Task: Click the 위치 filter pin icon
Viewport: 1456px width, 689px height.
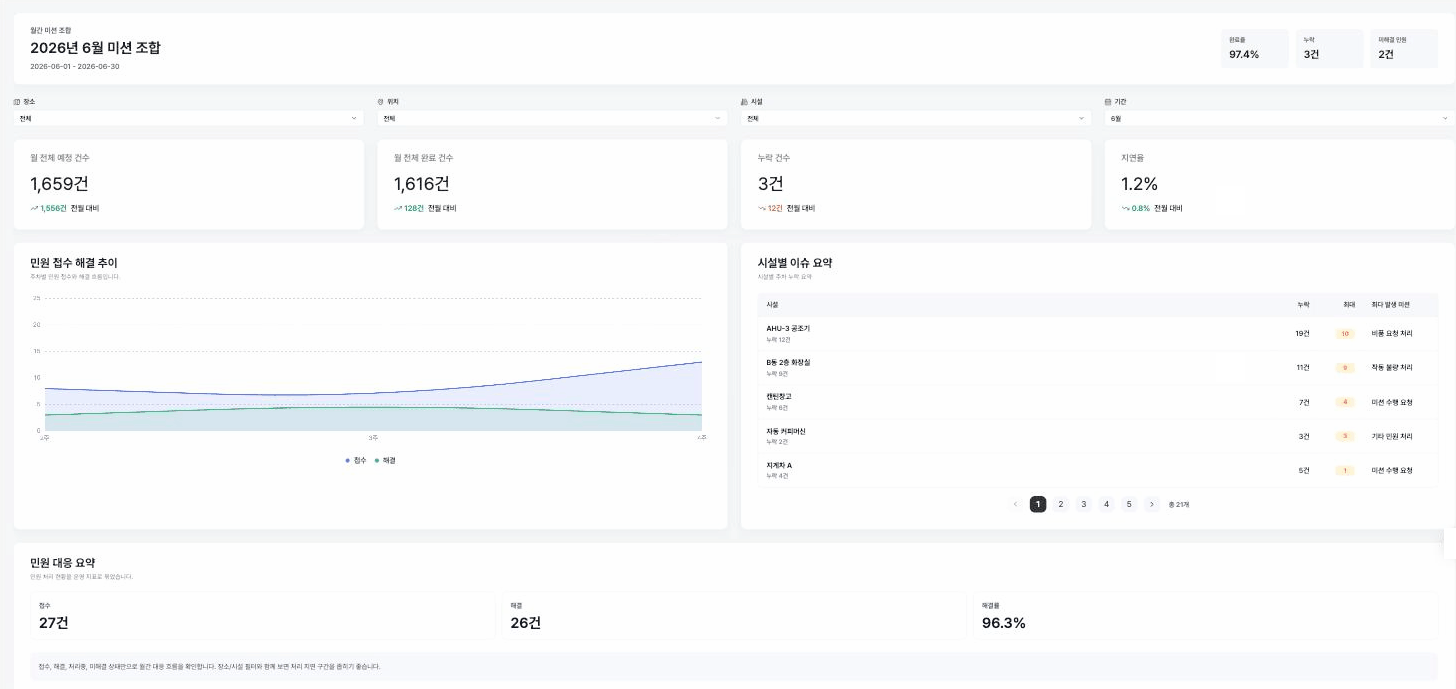Action: [381, 102]
